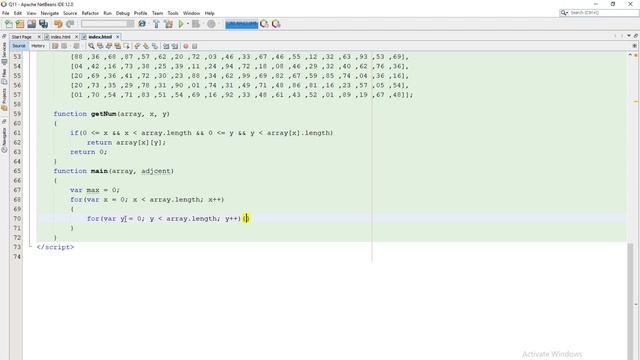Screen dimensions: 640x360
Task: Click the first circular icon after memory bar
Action: pos(264,24)
